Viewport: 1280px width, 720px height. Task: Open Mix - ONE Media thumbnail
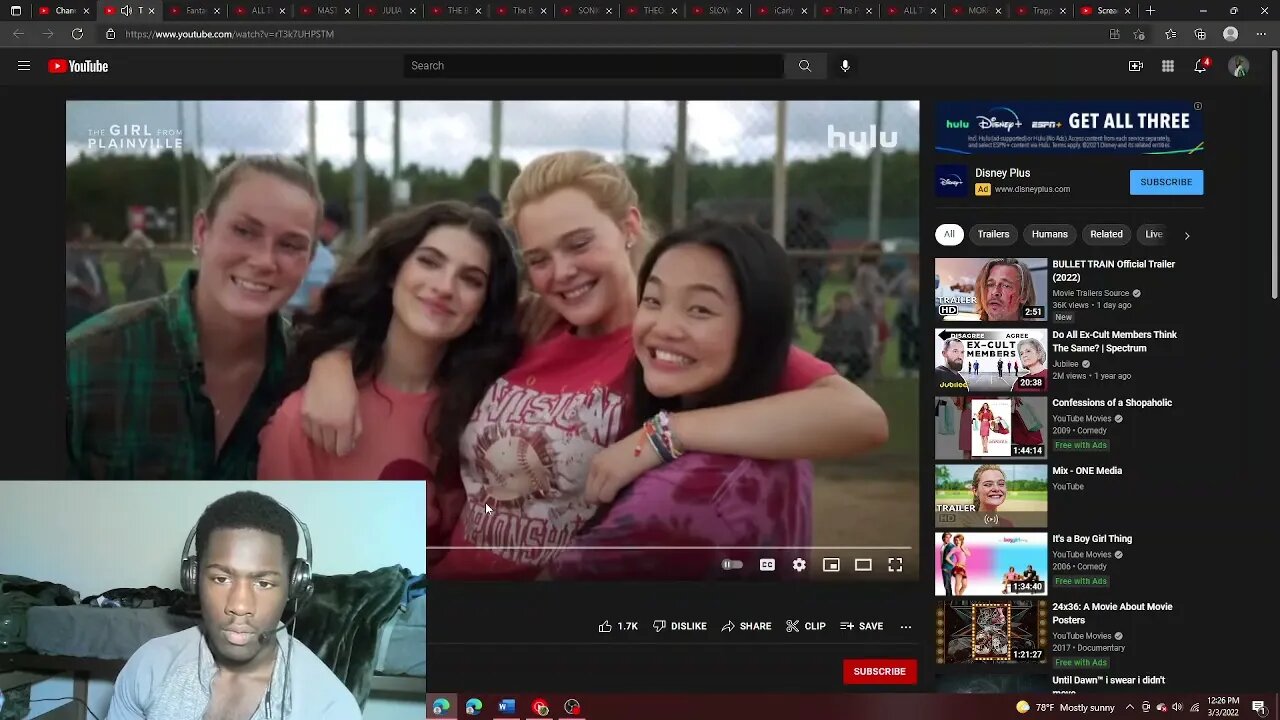[991, 495]
